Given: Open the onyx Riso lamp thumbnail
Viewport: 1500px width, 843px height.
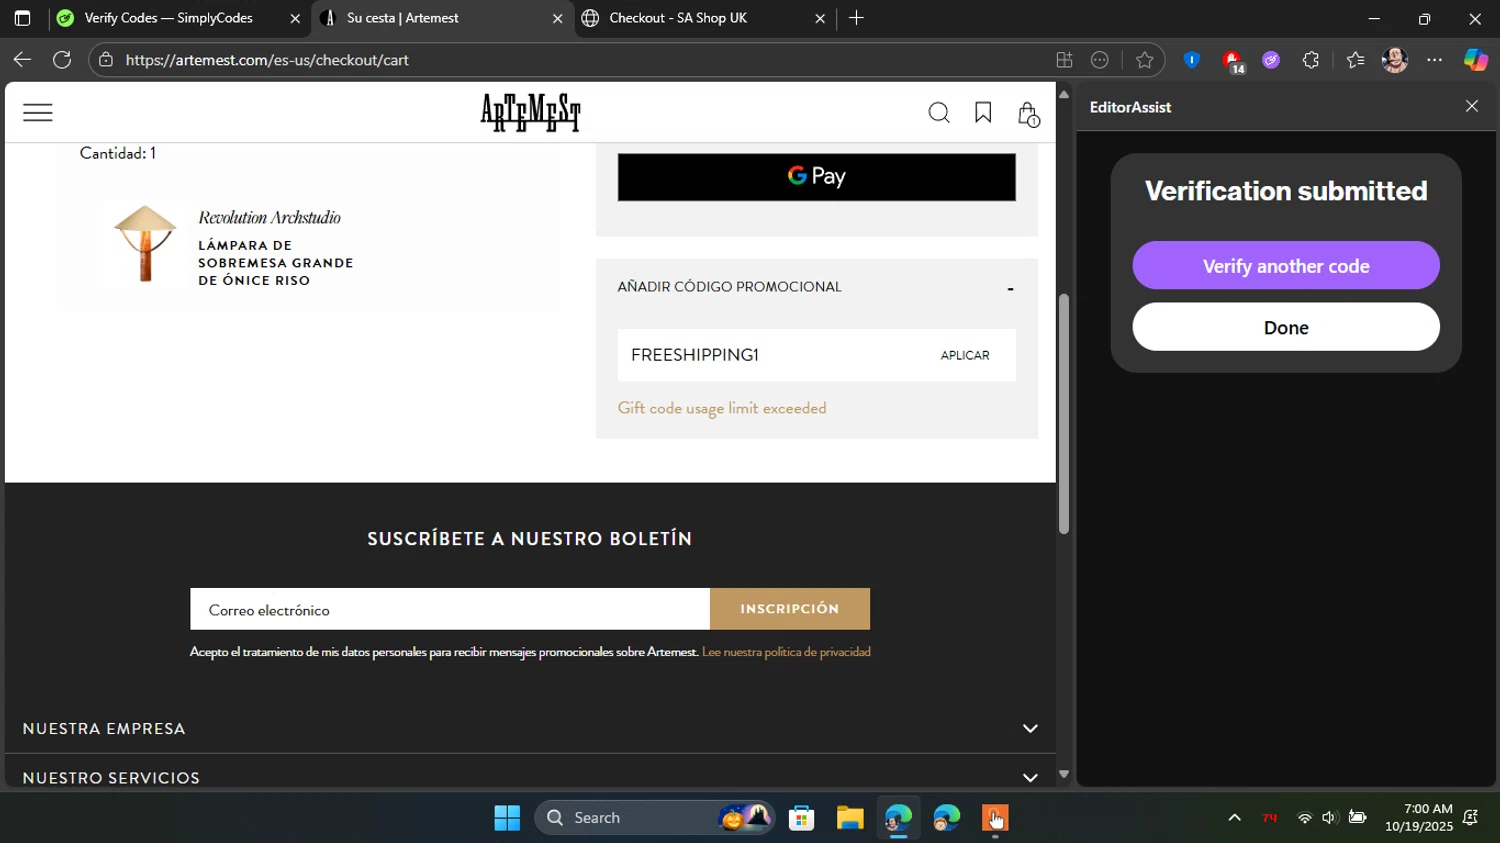Looking at the screenshot, I should [145, 243].
